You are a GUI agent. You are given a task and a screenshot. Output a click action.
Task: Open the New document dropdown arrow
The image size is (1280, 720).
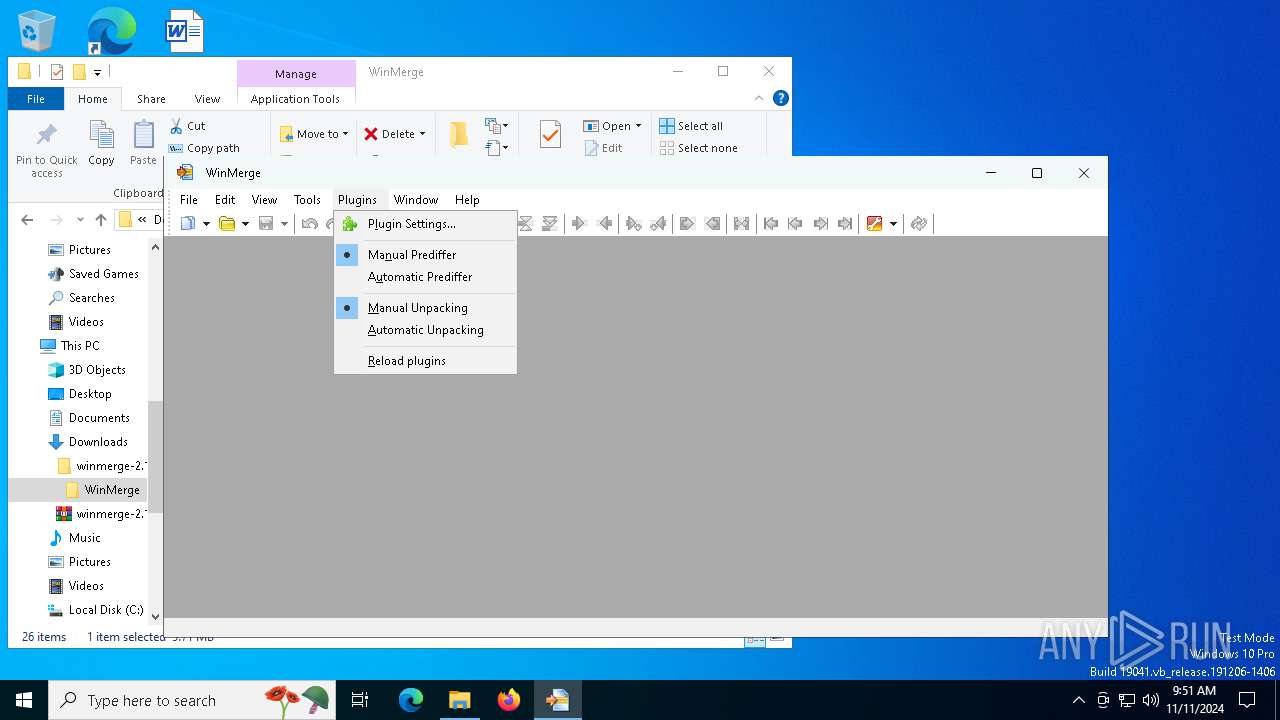(206, 224)
